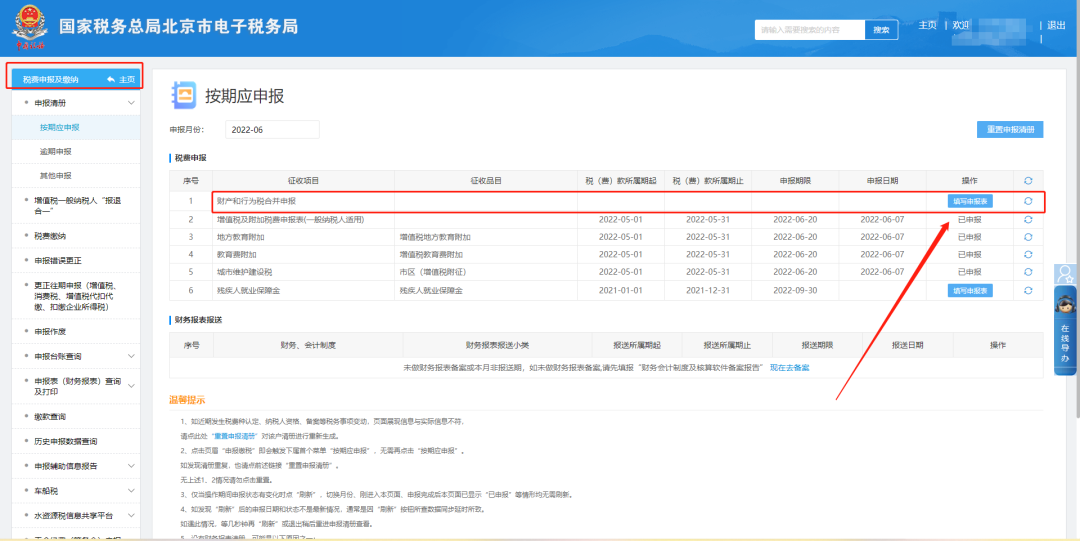Click the 退出 logout link
This screenshot has height=541, width=1080.
click(1056, 25)
